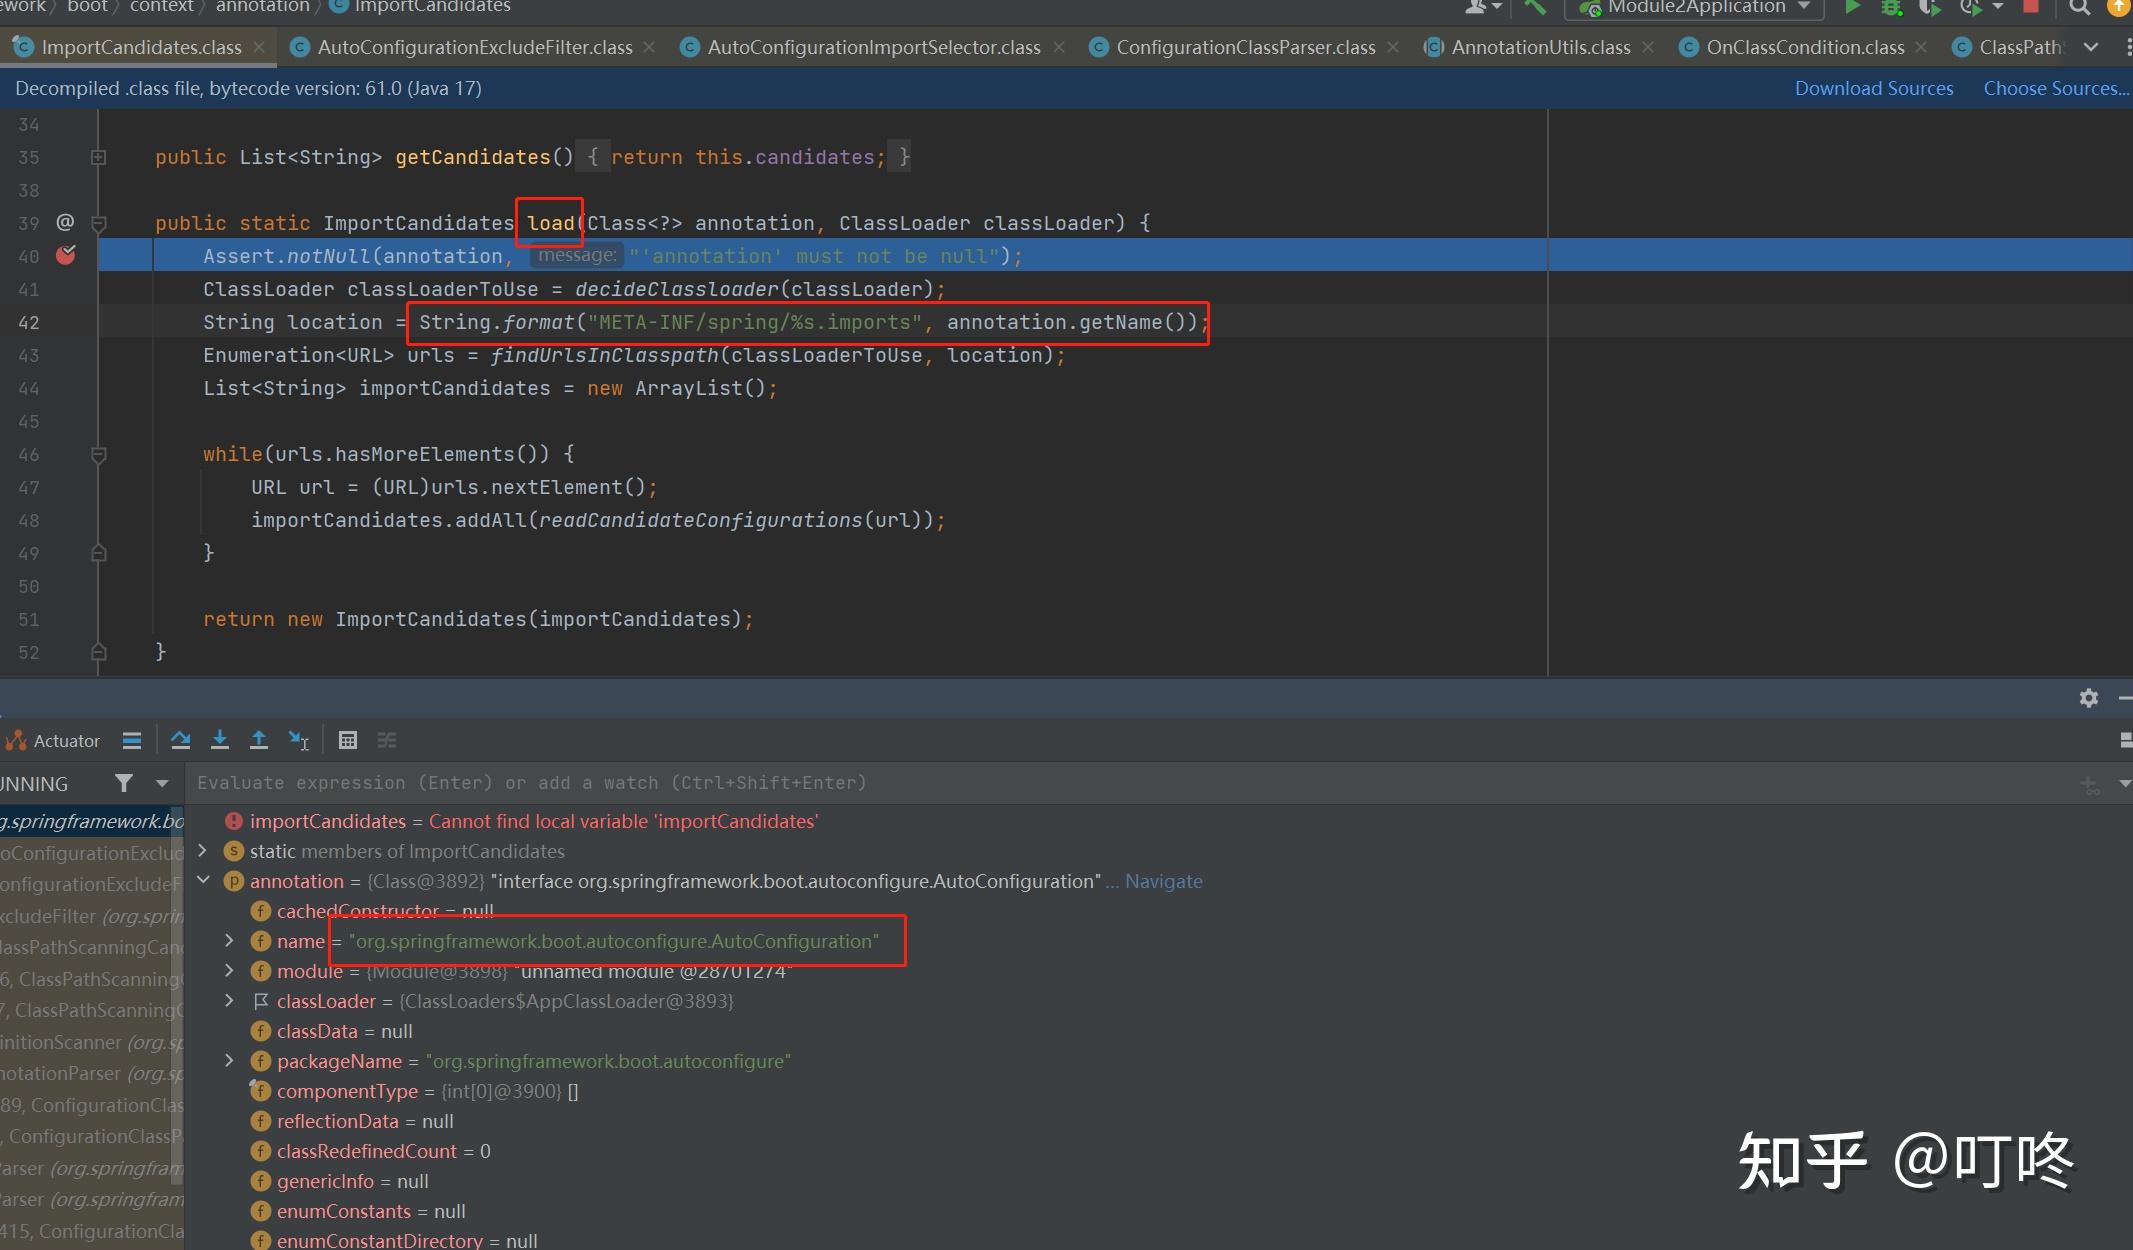Toggle fold end marker at line 49
2133x1250 pixels.
(98, 553)
